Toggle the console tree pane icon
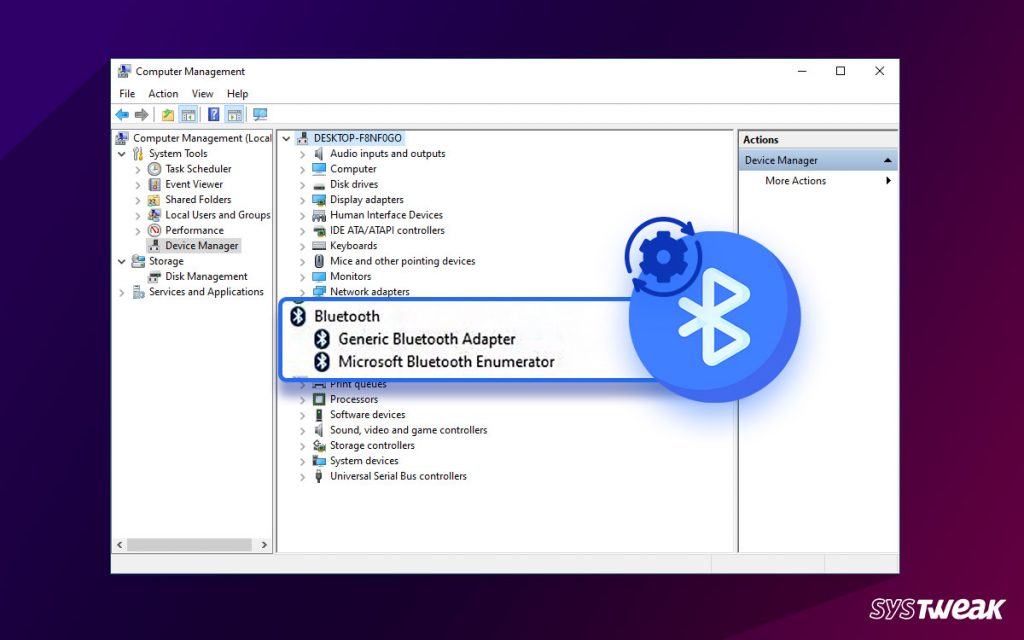This screenshot has width=1024, height=640. (188, 114)
